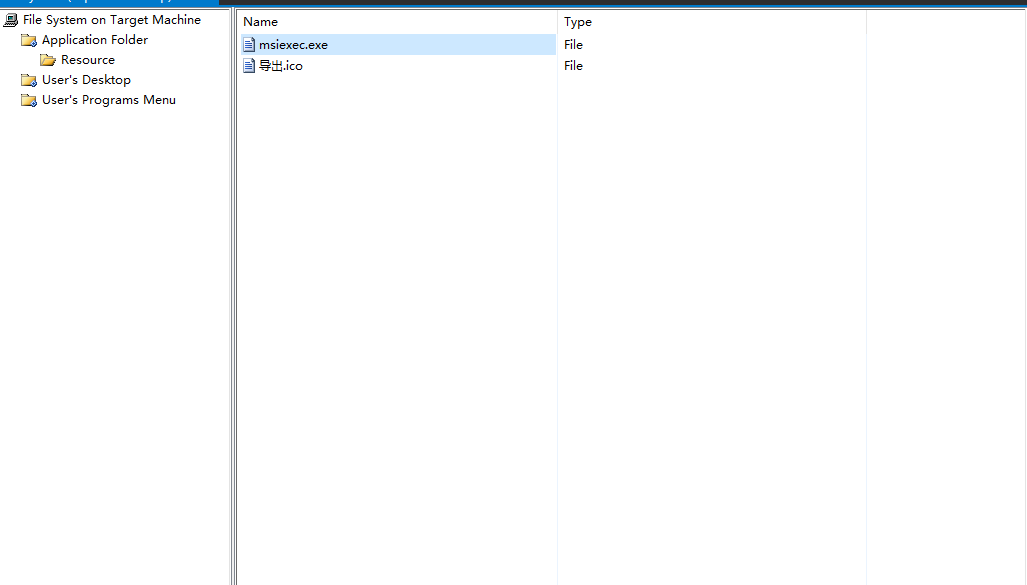
Task: Select the msiexec.exe file name
Action: [293, 45]
